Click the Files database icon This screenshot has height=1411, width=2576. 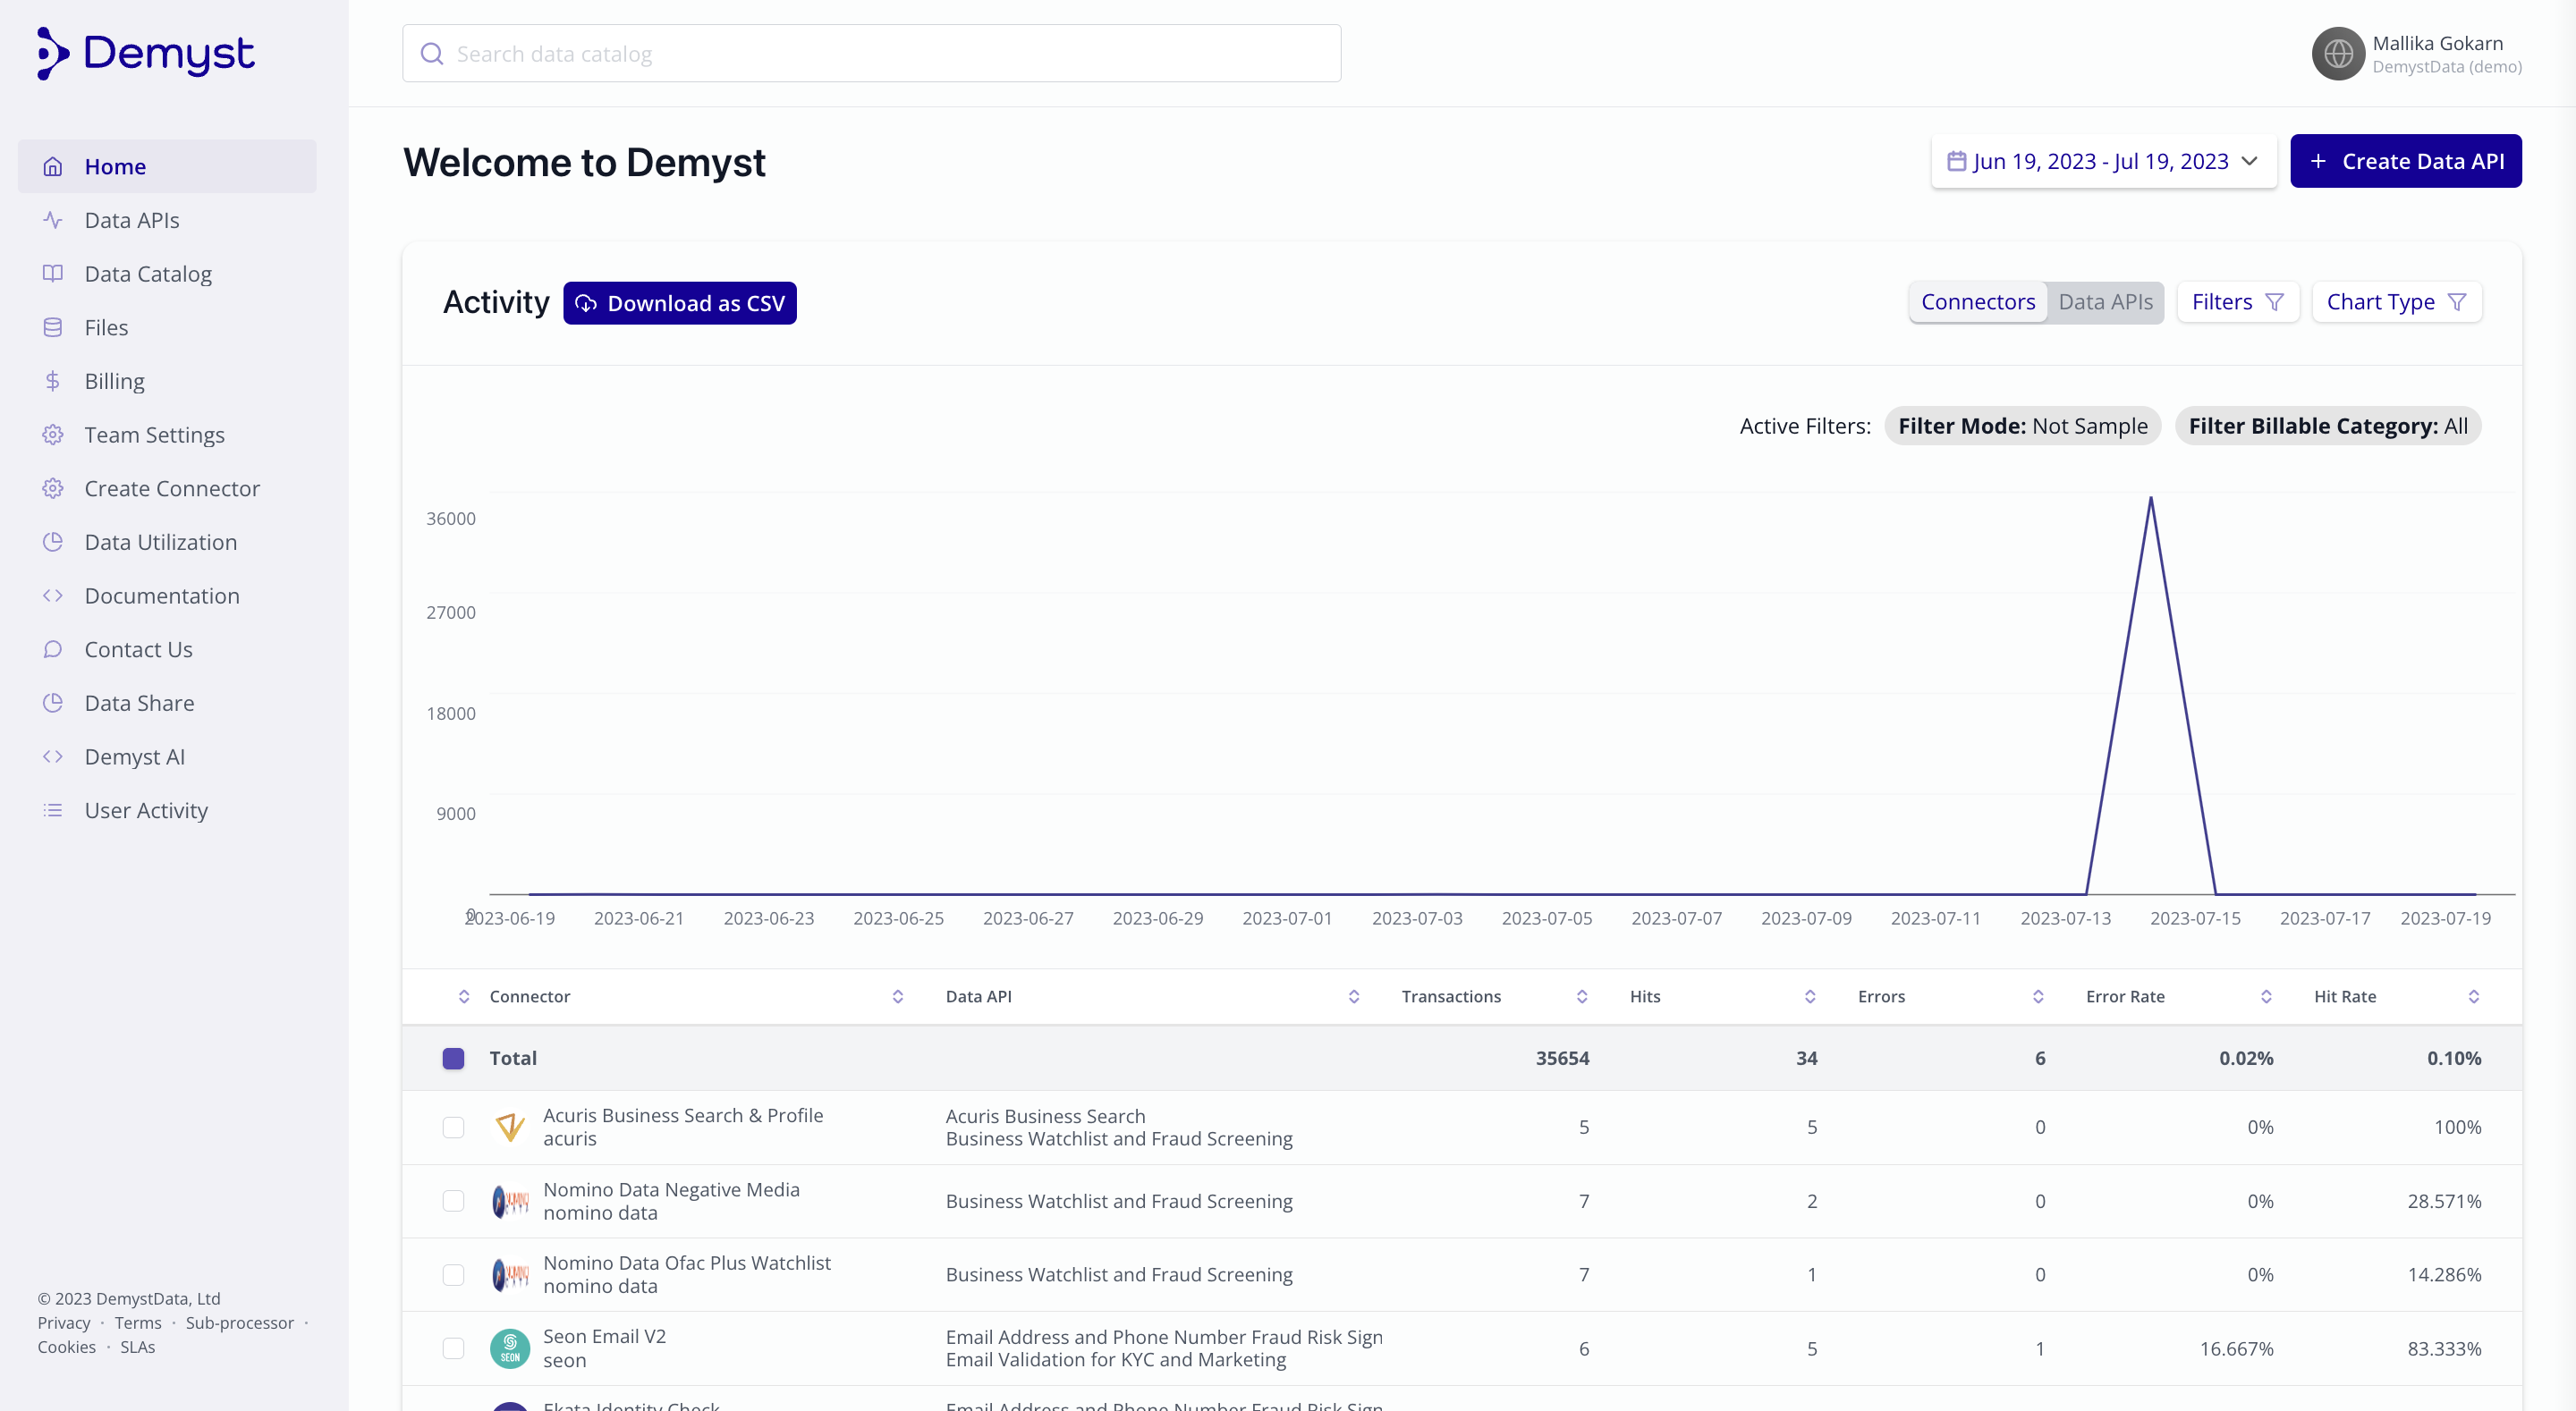pyautogui.click(x=53, y=327)
